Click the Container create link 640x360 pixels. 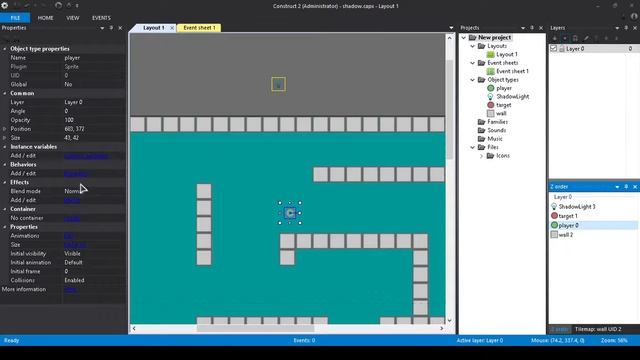tap(72, 218)
